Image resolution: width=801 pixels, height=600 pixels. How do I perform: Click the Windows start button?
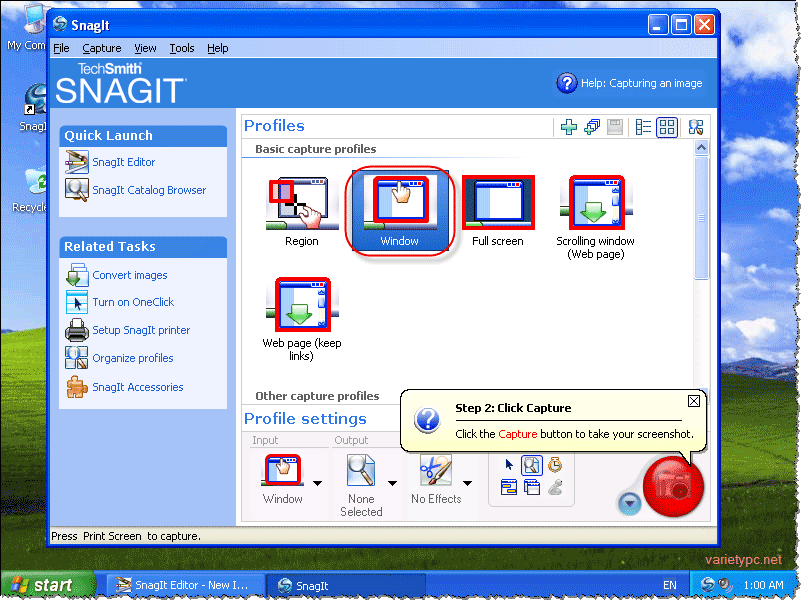click(x=48, y=585)
